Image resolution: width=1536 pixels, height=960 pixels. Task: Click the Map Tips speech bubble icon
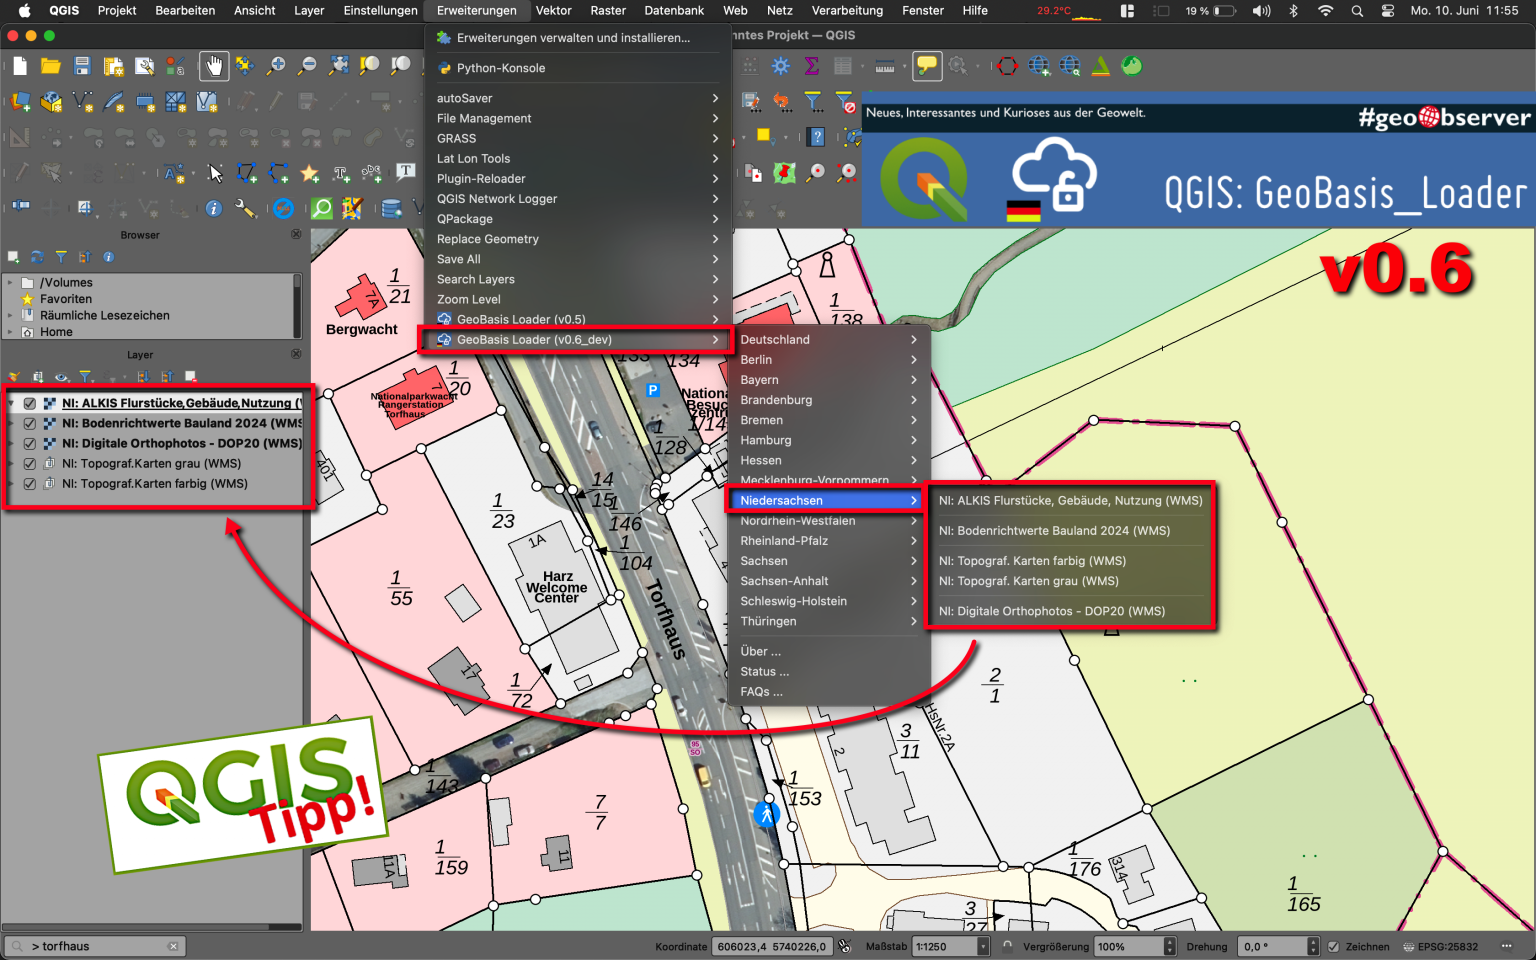927,66
